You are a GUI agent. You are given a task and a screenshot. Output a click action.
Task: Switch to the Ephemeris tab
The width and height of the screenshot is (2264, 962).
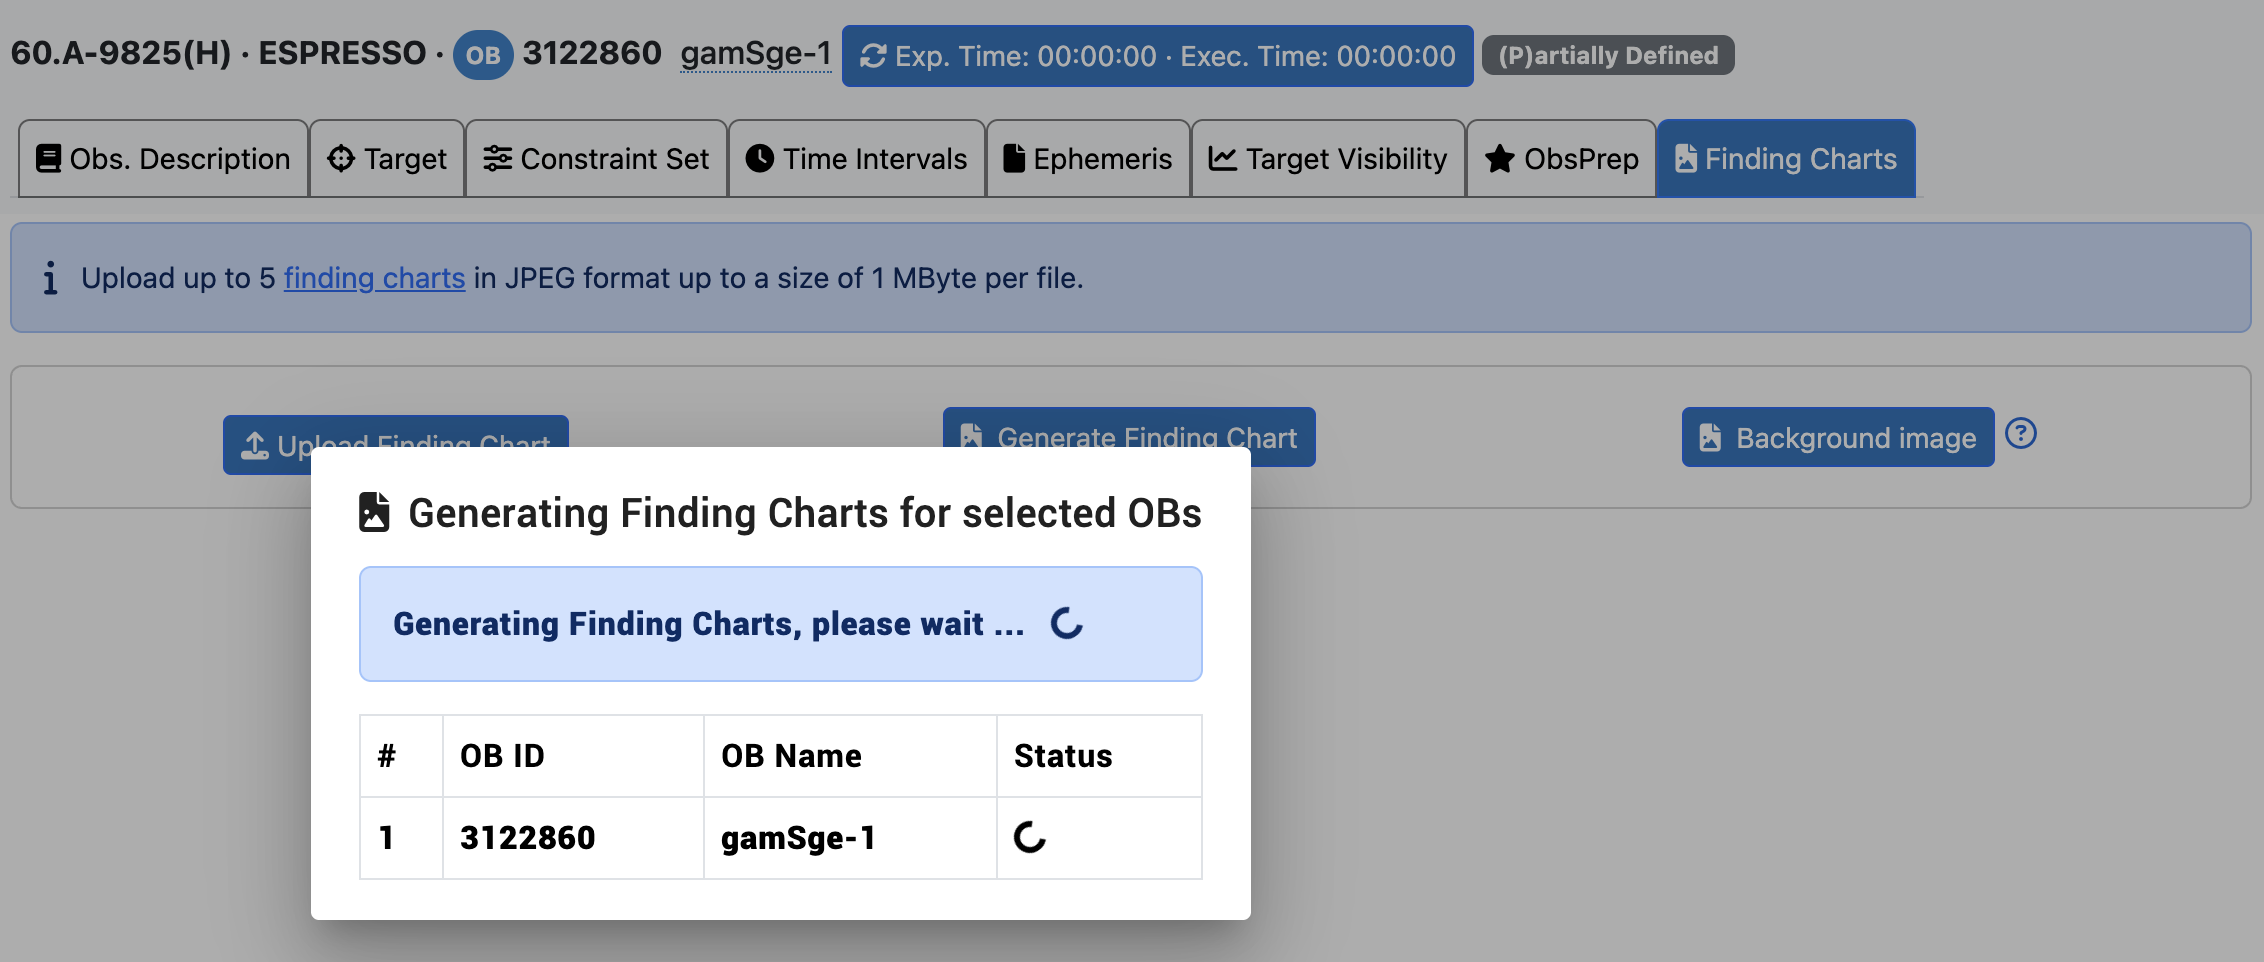(x=1088, y=159)
